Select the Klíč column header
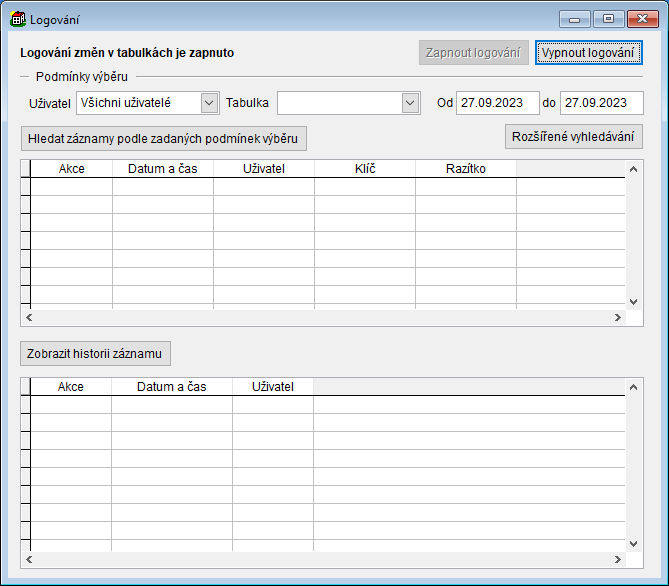 click(x=364, y=169)
